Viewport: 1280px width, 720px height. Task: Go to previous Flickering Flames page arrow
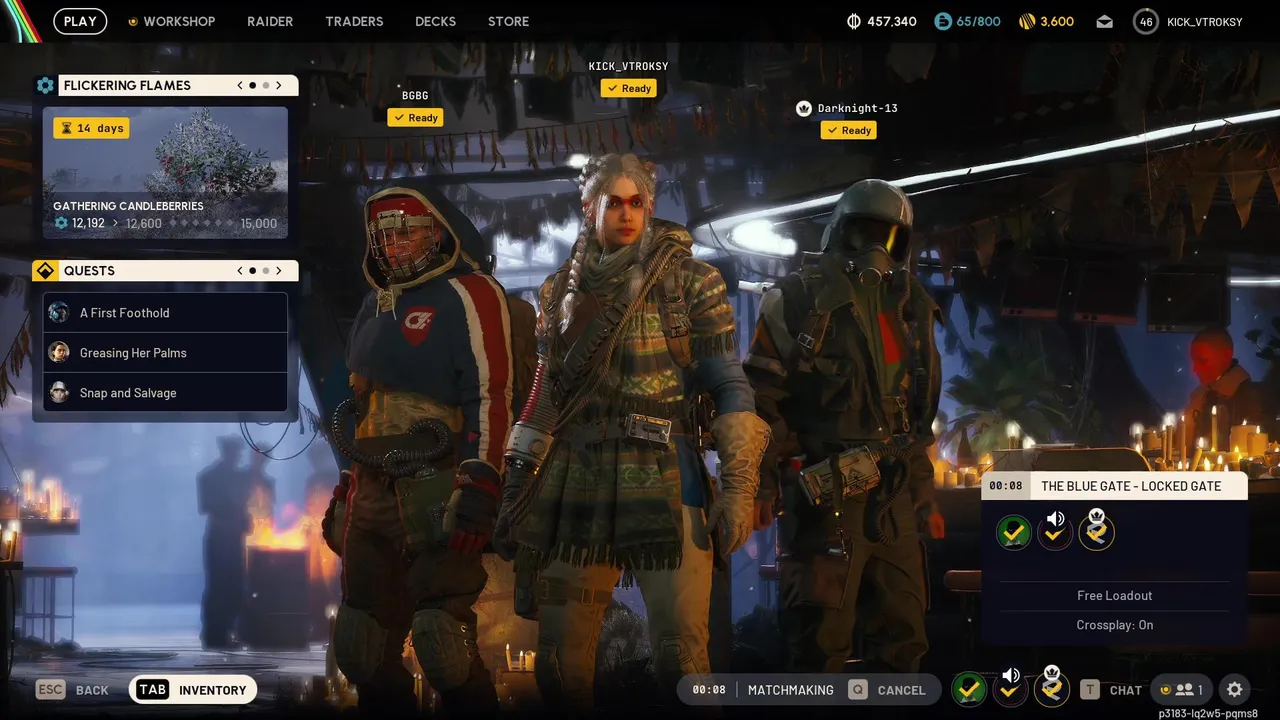(240, 85)
